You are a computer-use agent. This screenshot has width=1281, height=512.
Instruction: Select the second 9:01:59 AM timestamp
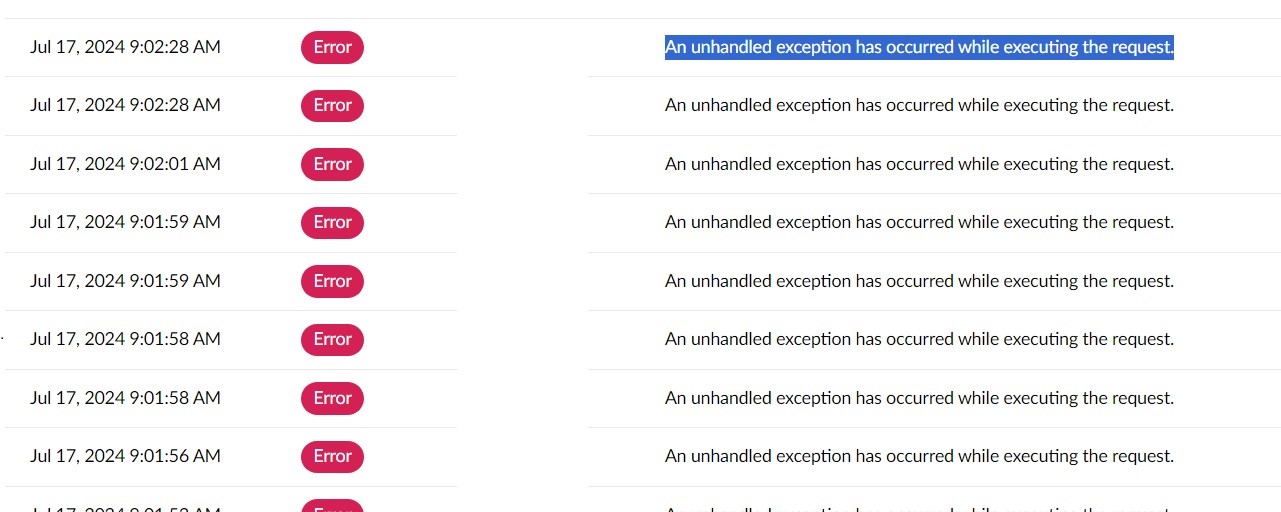[125, 281]
